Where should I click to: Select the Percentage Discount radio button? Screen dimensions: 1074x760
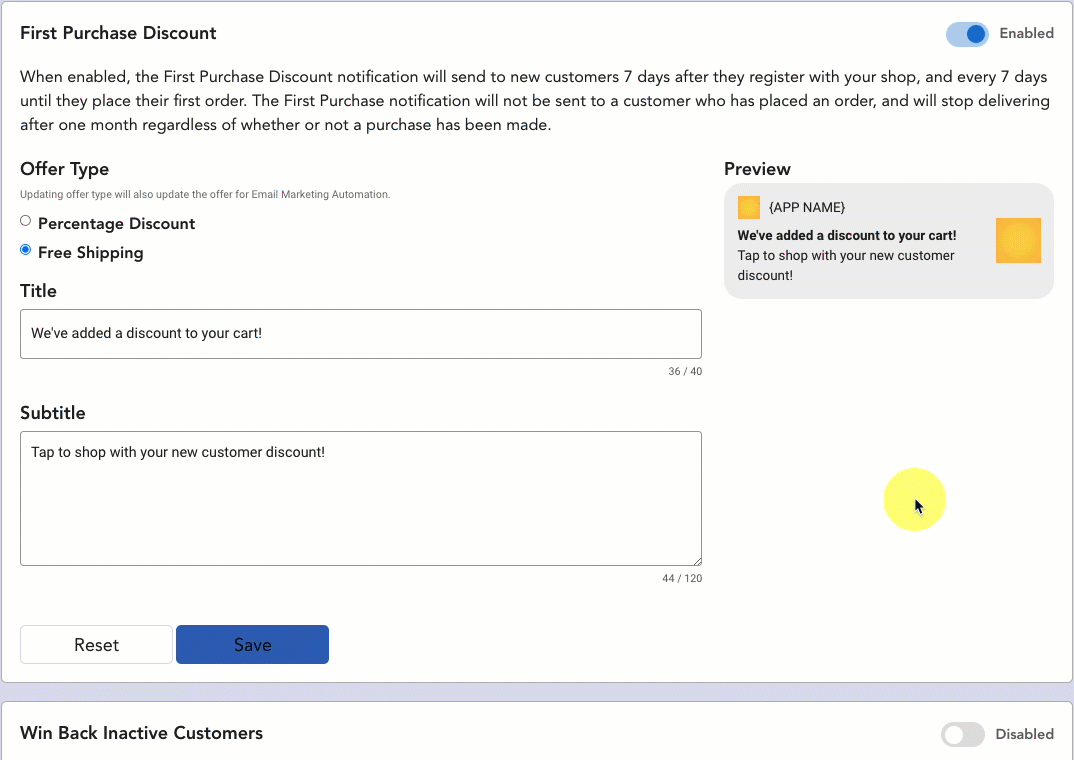tap(26, 221)
